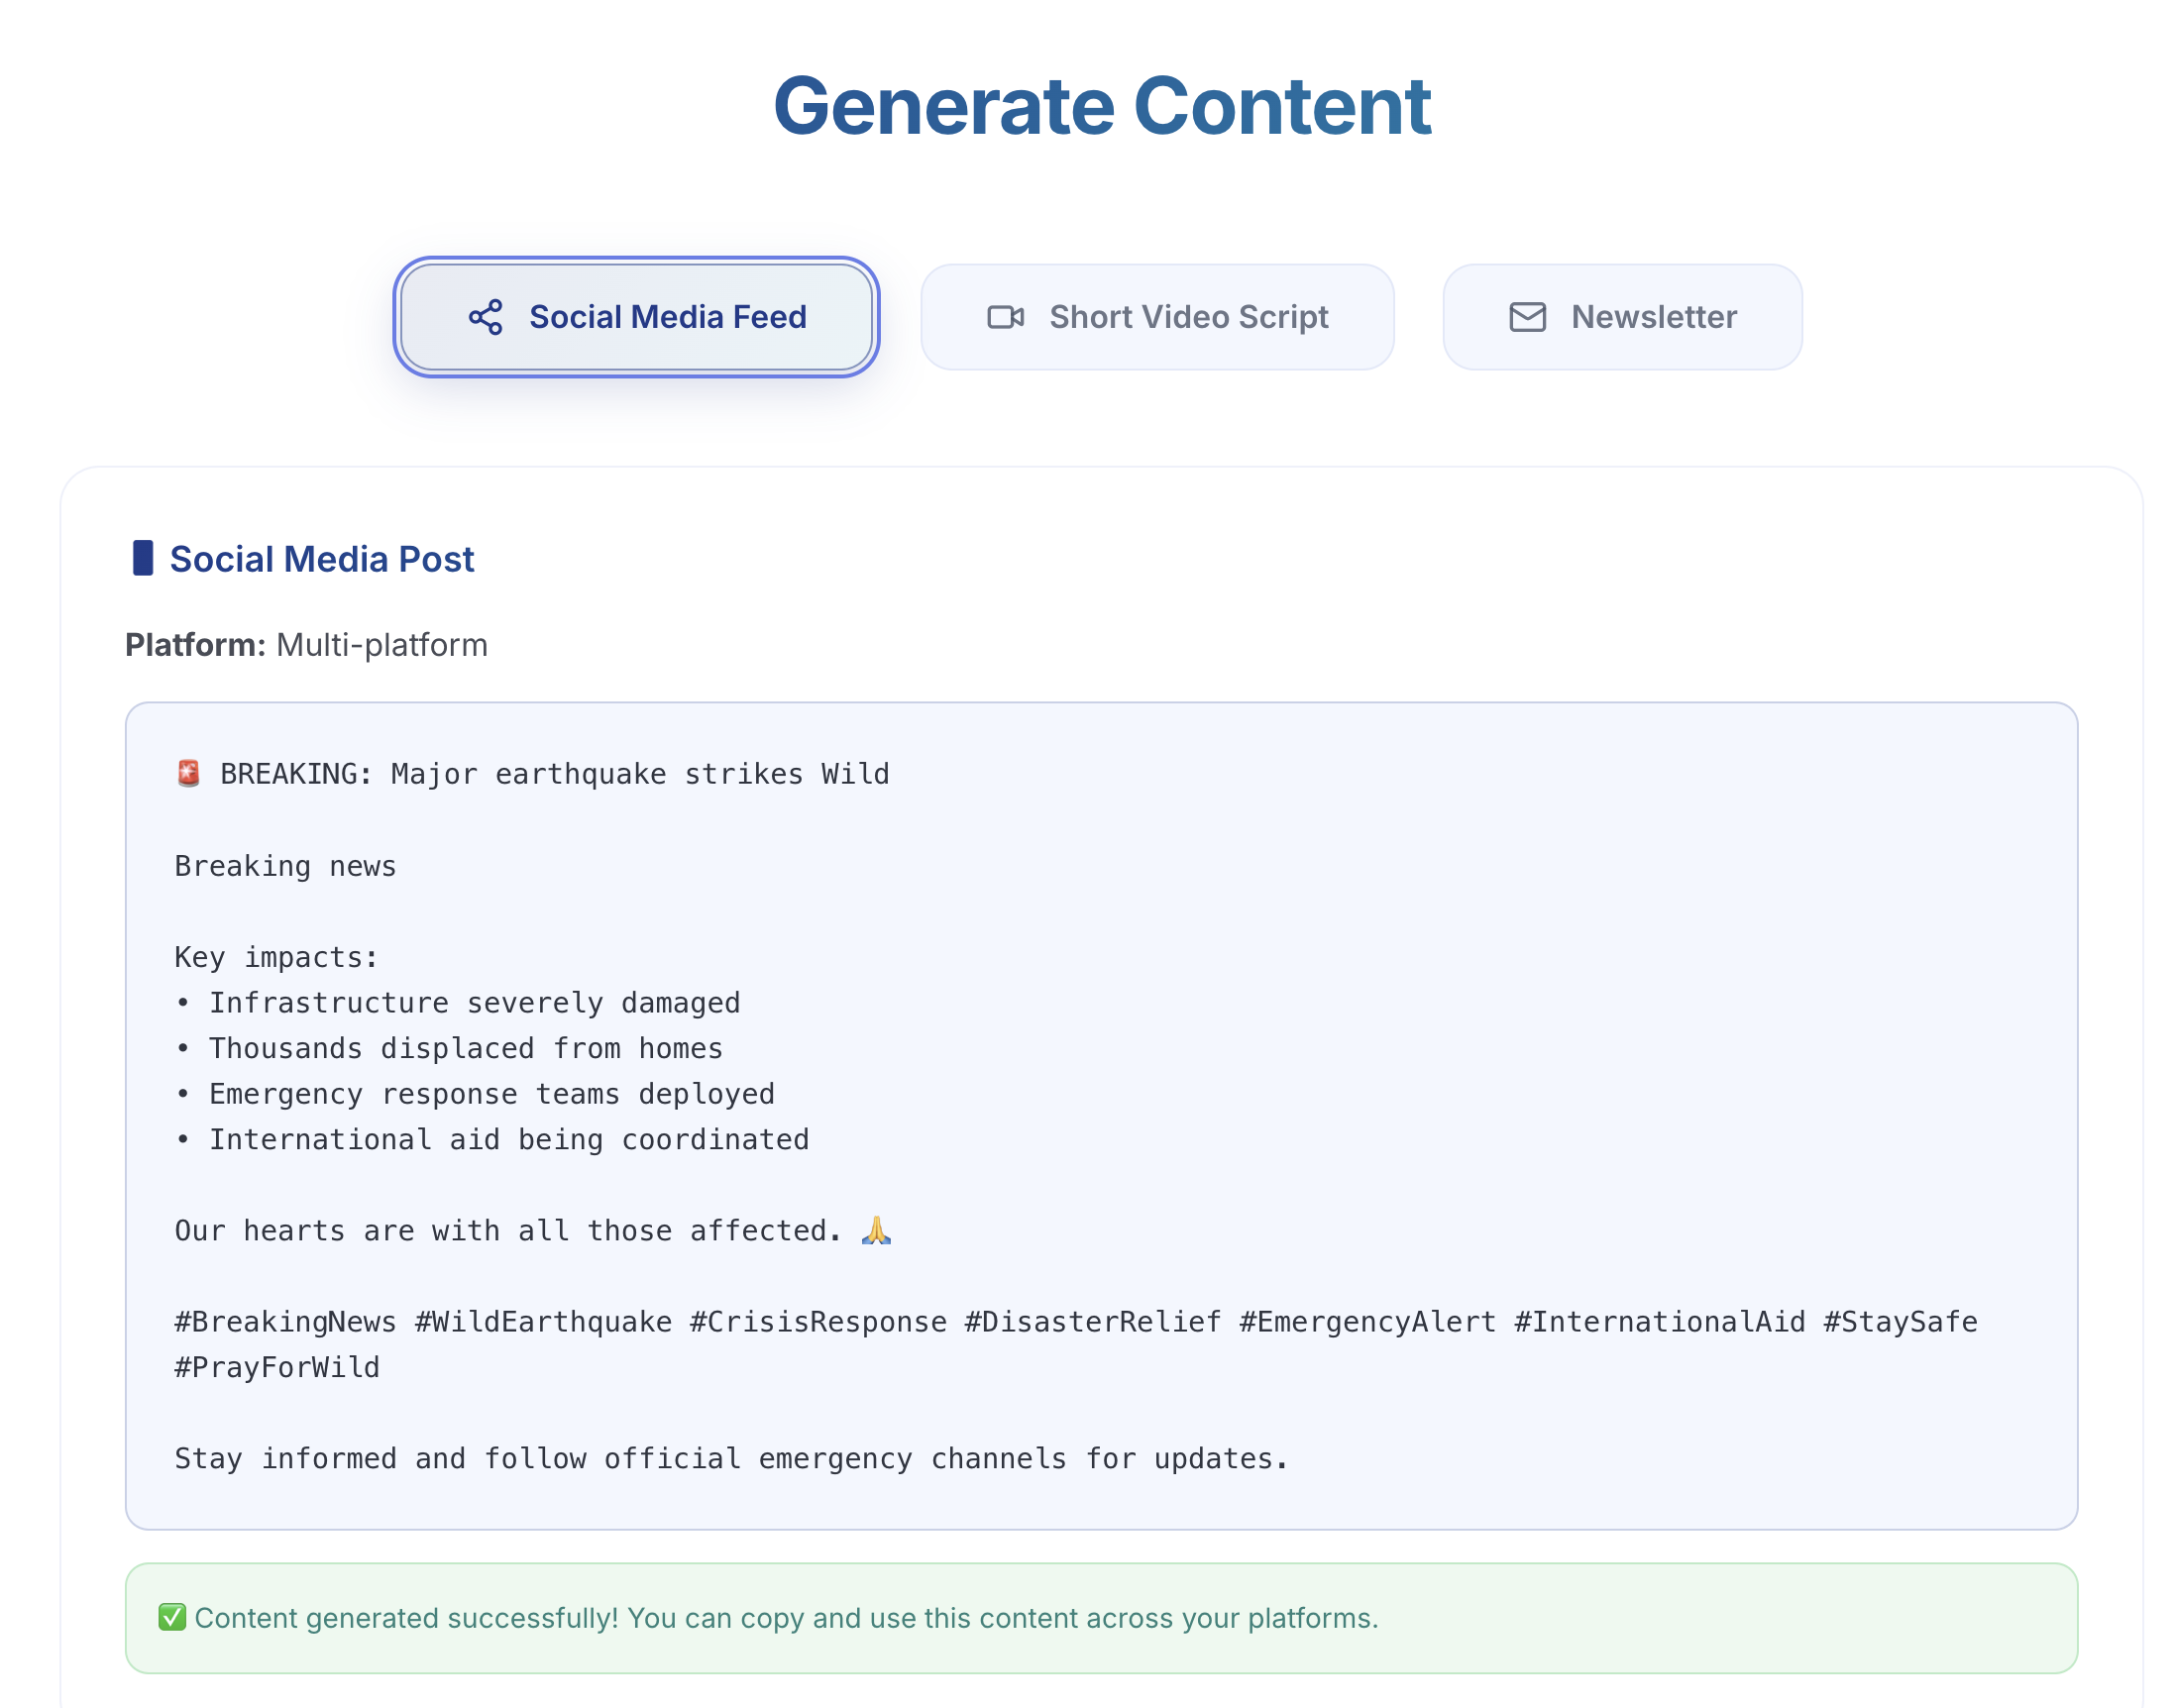Image resolution: width=2176 pixels, height=1708 pixels.
Task: Select the Social Media Feed tab
Action: tap(636, 317)
